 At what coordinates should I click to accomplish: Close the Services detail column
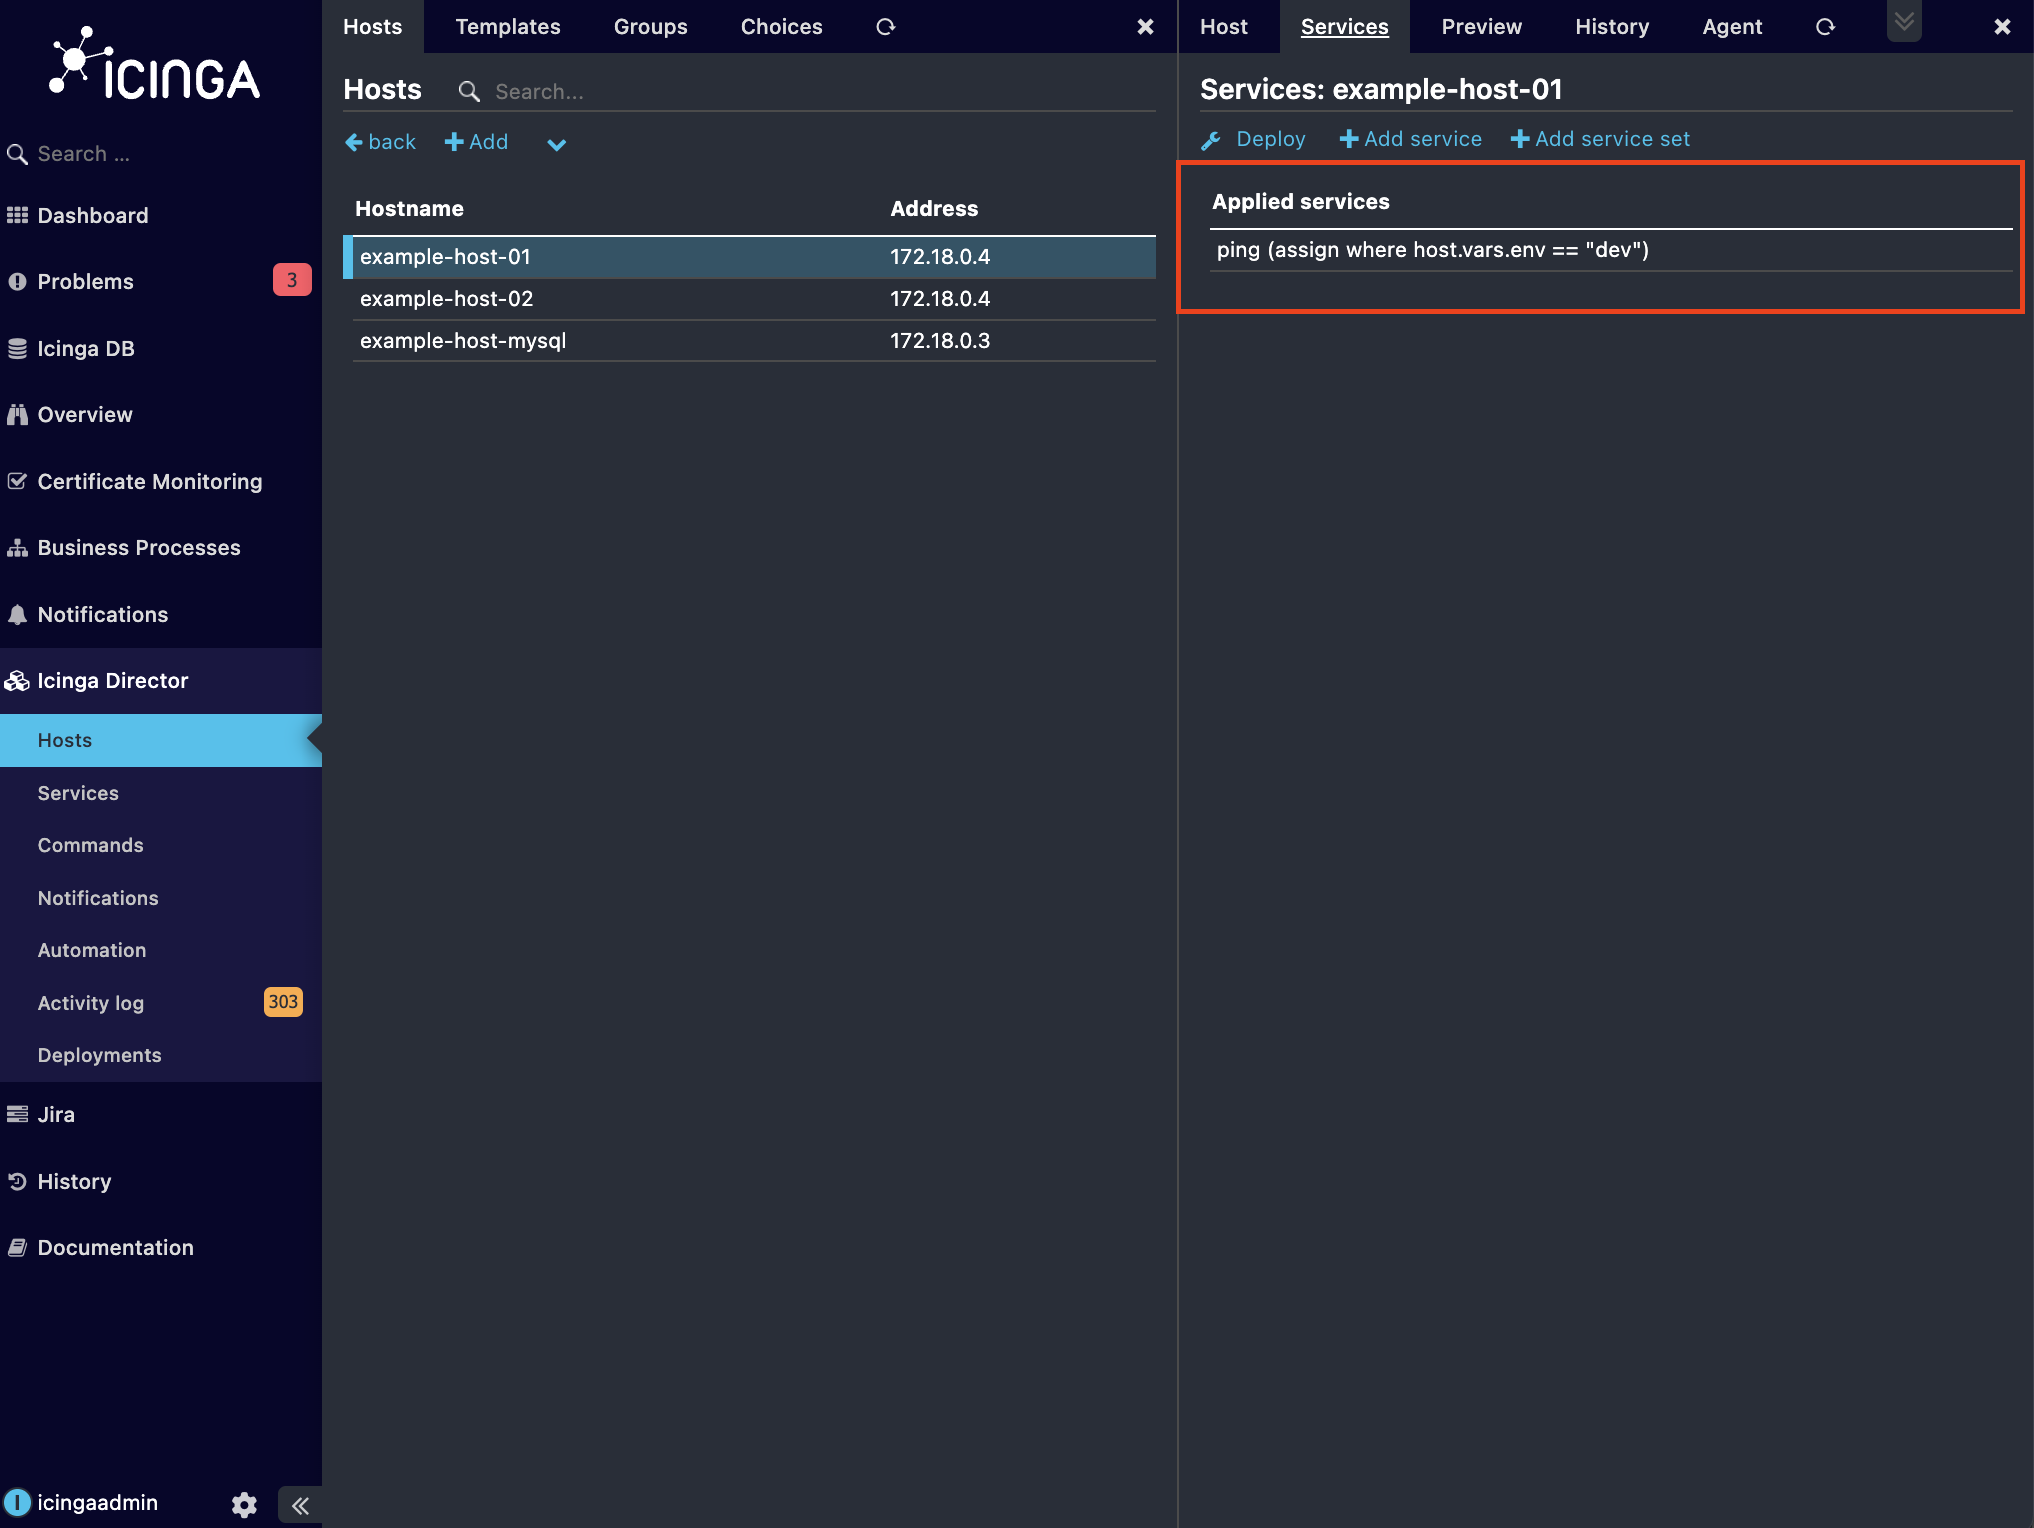[2002, 27]
